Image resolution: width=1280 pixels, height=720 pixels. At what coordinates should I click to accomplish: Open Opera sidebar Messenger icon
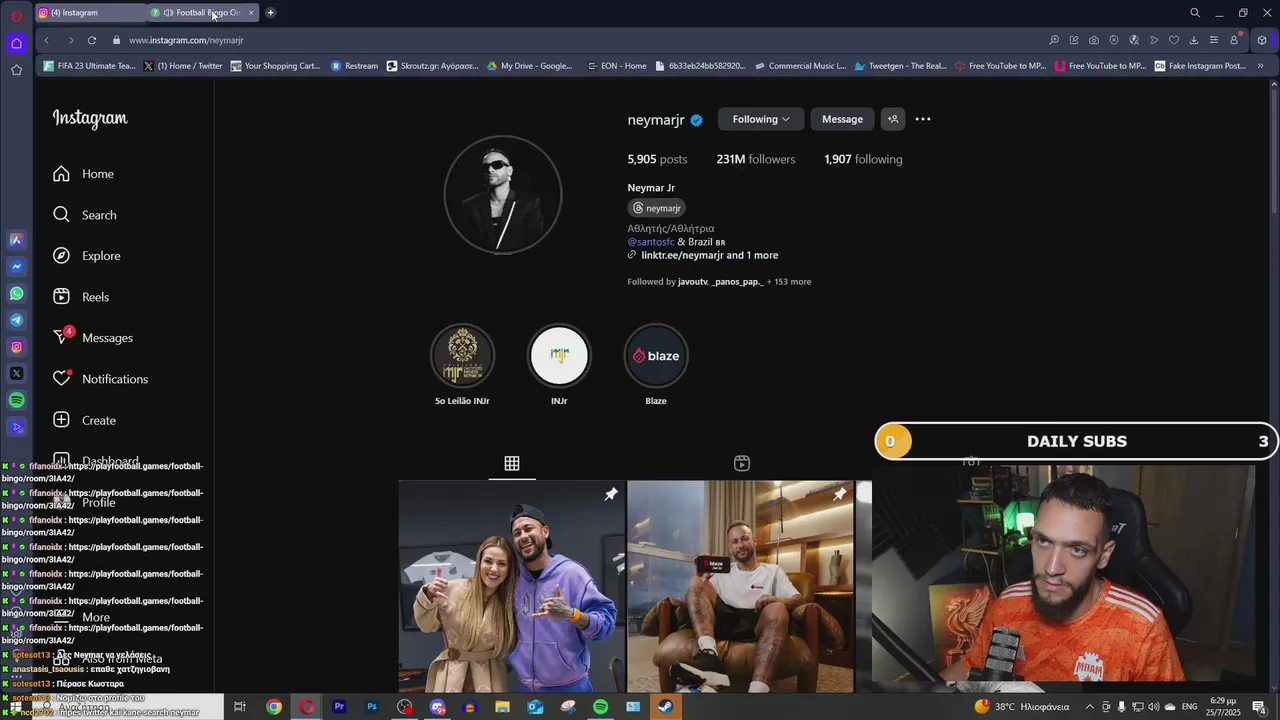click(16, 266)
